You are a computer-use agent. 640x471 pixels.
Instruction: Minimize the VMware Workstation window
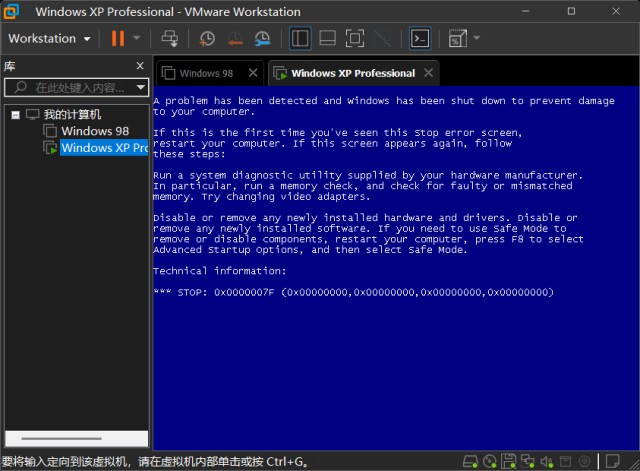pyautogui.click(x=526, y=11)
